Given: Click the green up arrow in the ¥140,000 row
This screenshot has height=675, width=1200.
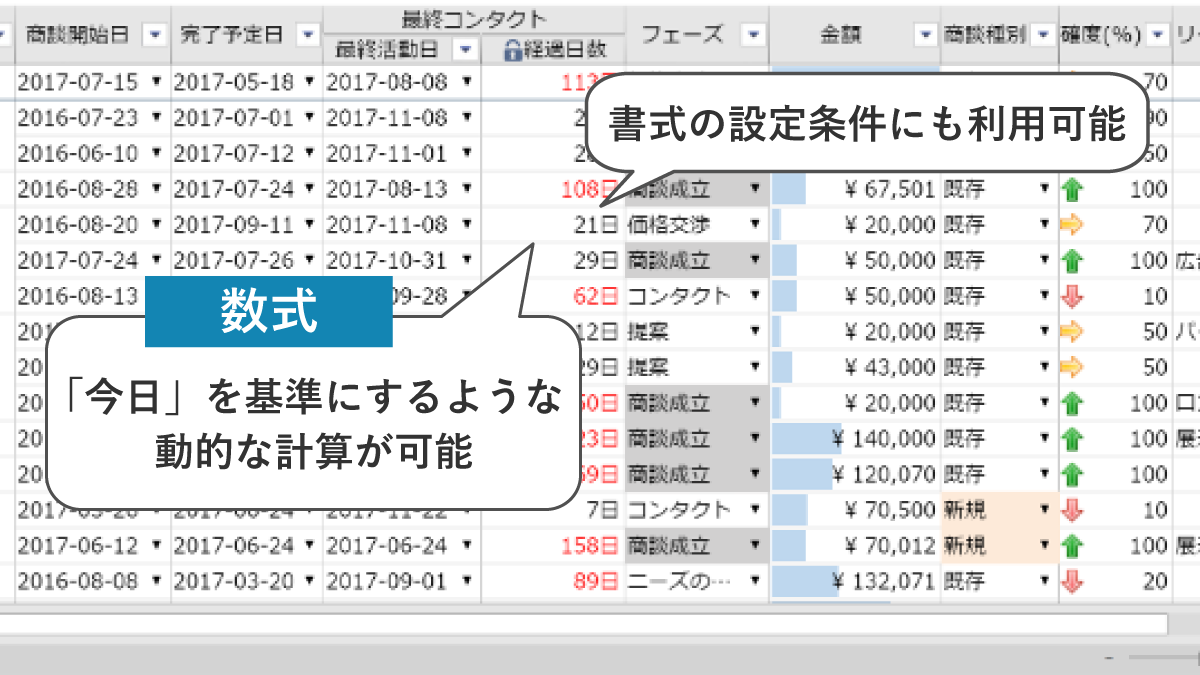Looking at the screenshot, I should [1071, 439].
